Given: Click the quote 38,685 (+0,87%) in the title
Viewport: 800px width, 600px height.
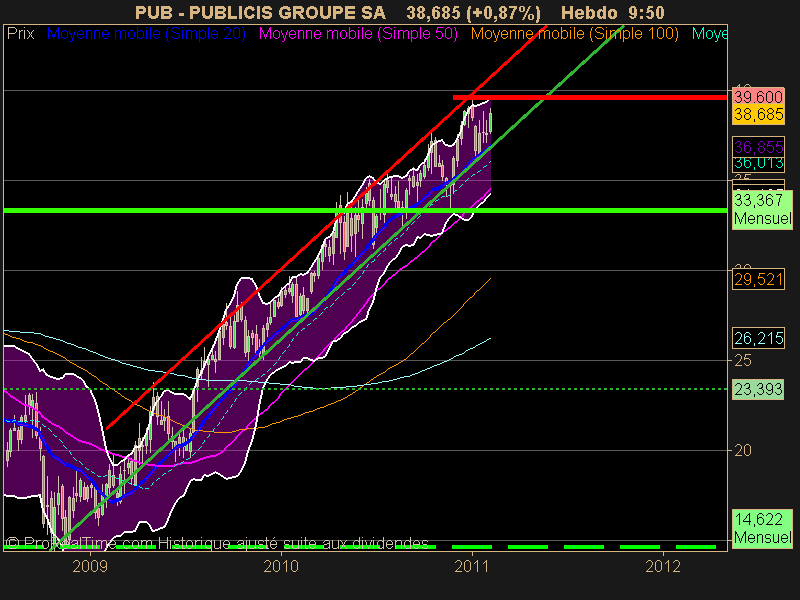Looking at the screenshot, I should click(473, 12).
